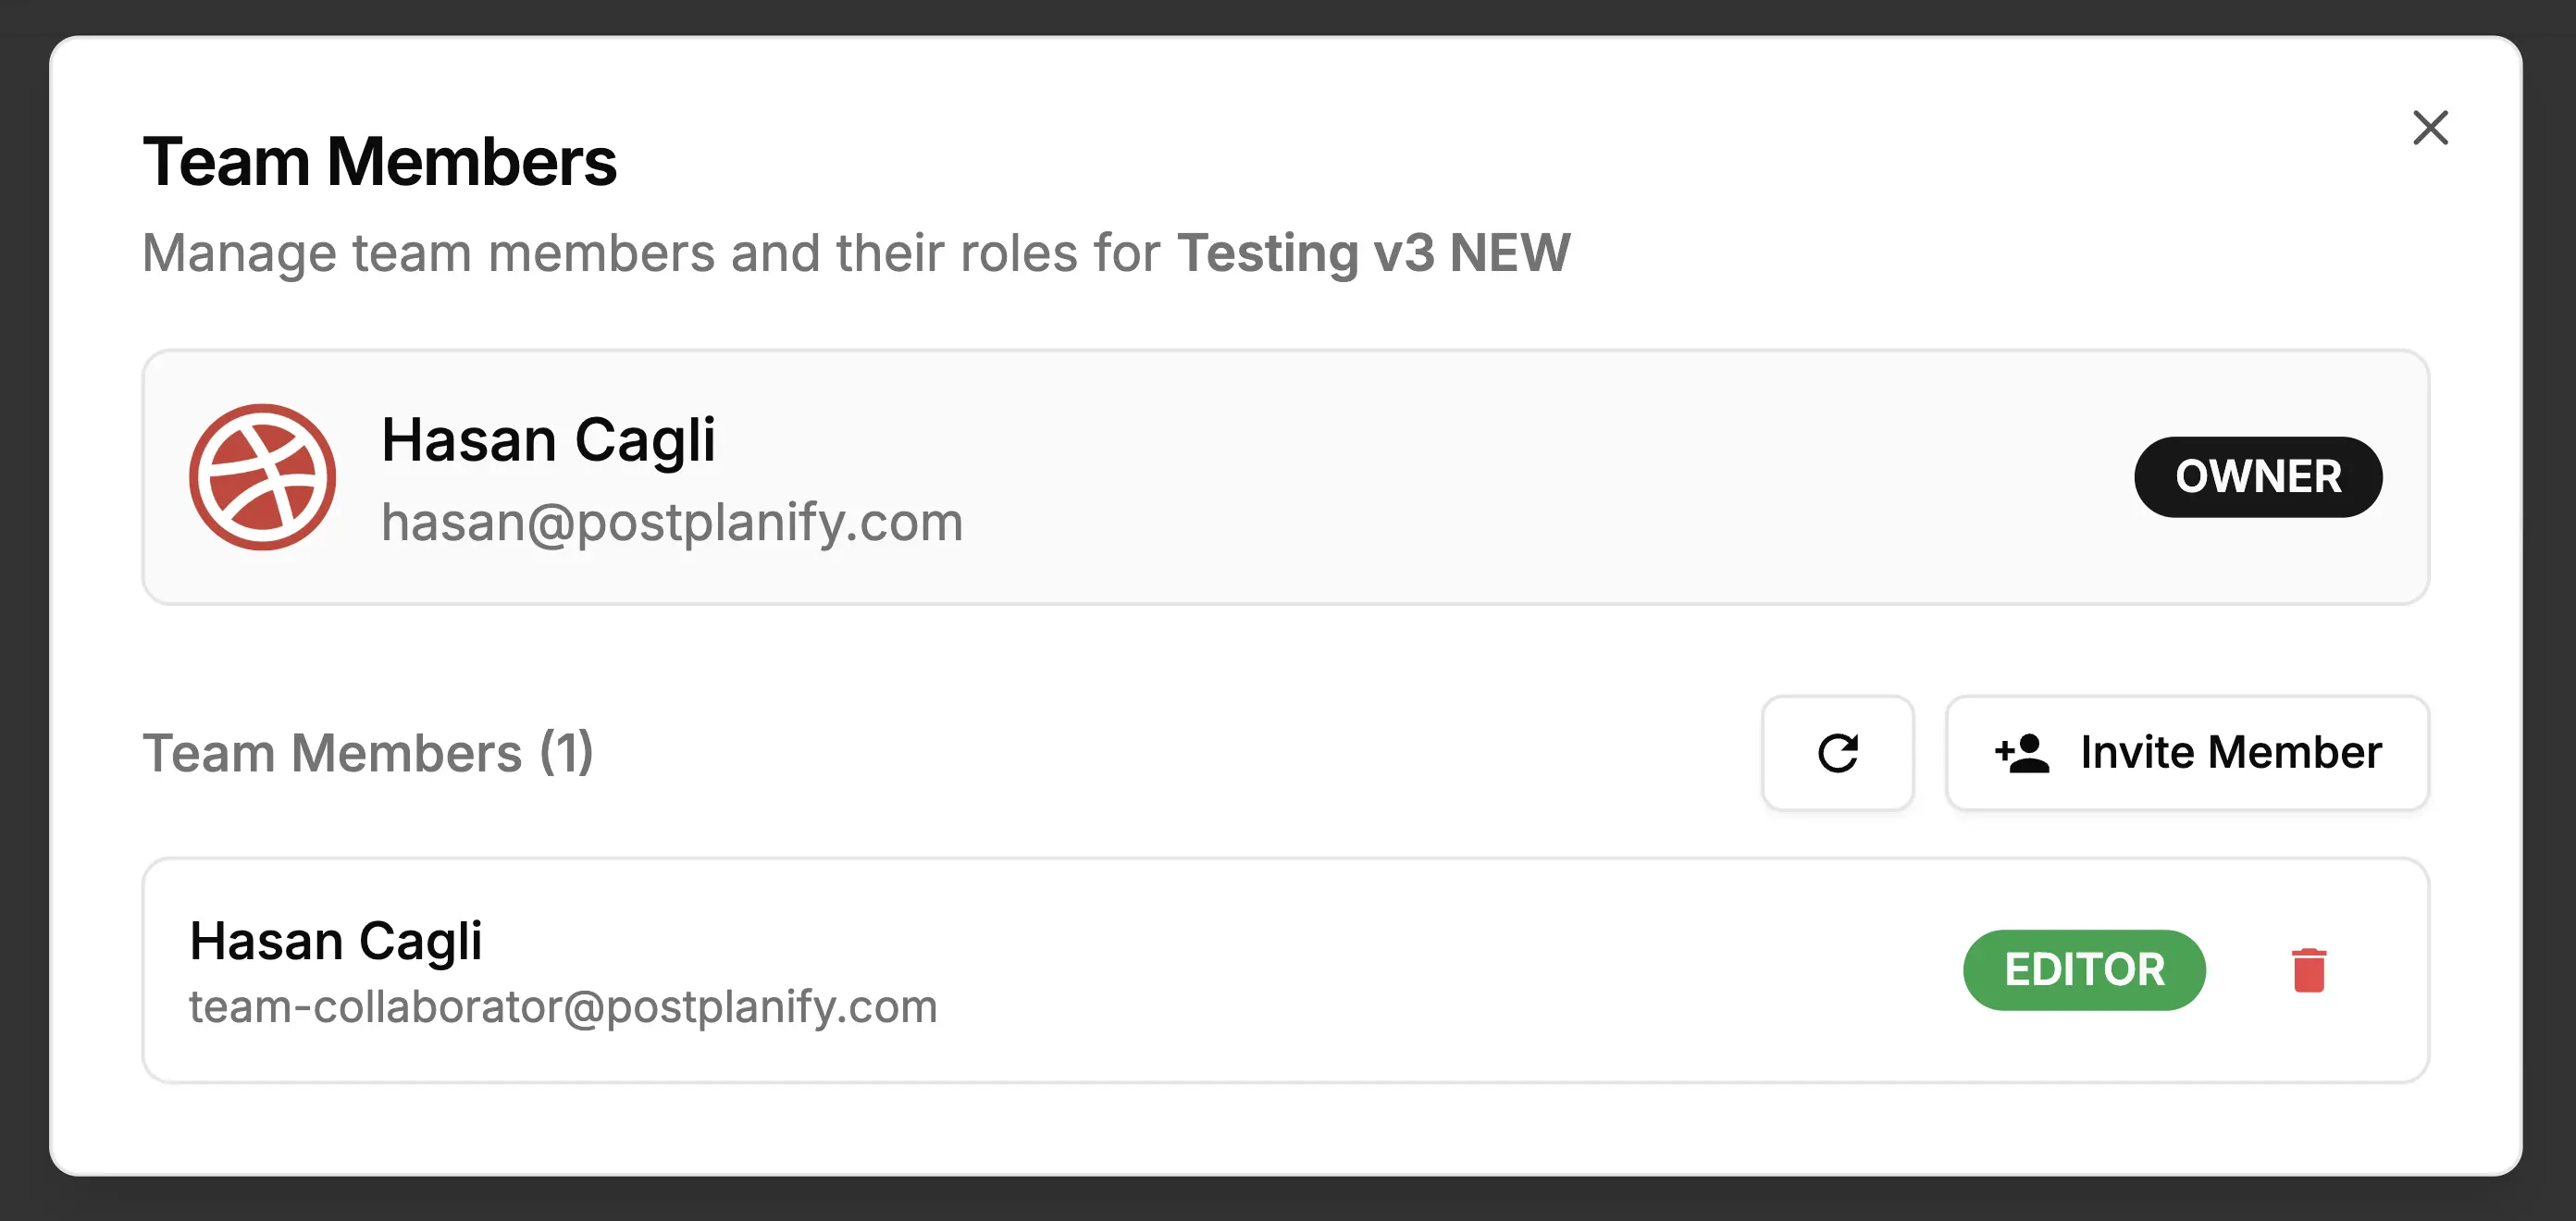This screenshot has height=1221, width=2576.
Task: Open the green EDITOR role badge
Action: [x=2083, y=970]
